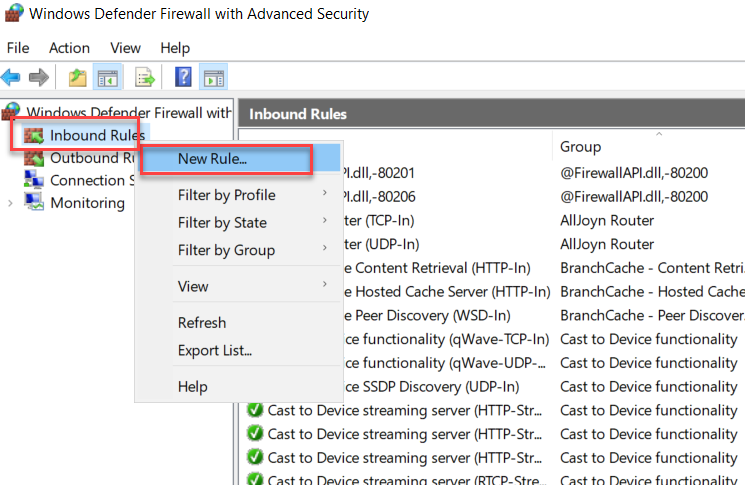745x485 pixels.
Task: Expand the Monitoring tree node arrow
Action: point(11,203)
